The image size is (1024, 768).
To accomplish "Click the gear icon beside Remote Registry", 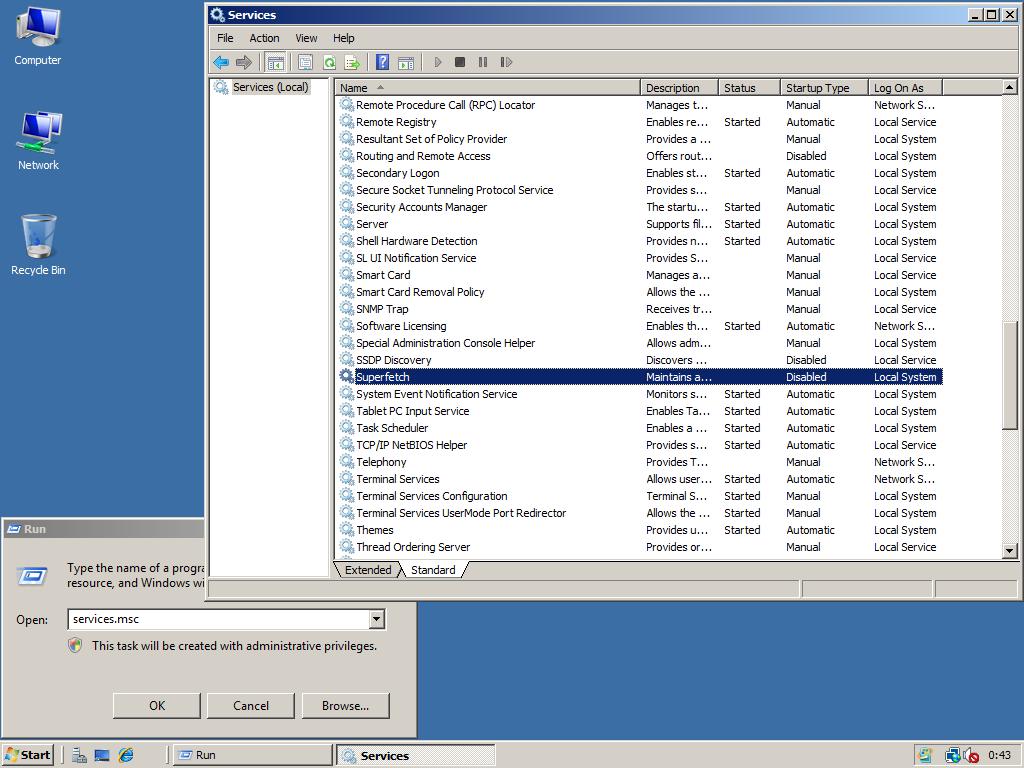I will click(x=347, y=121).
